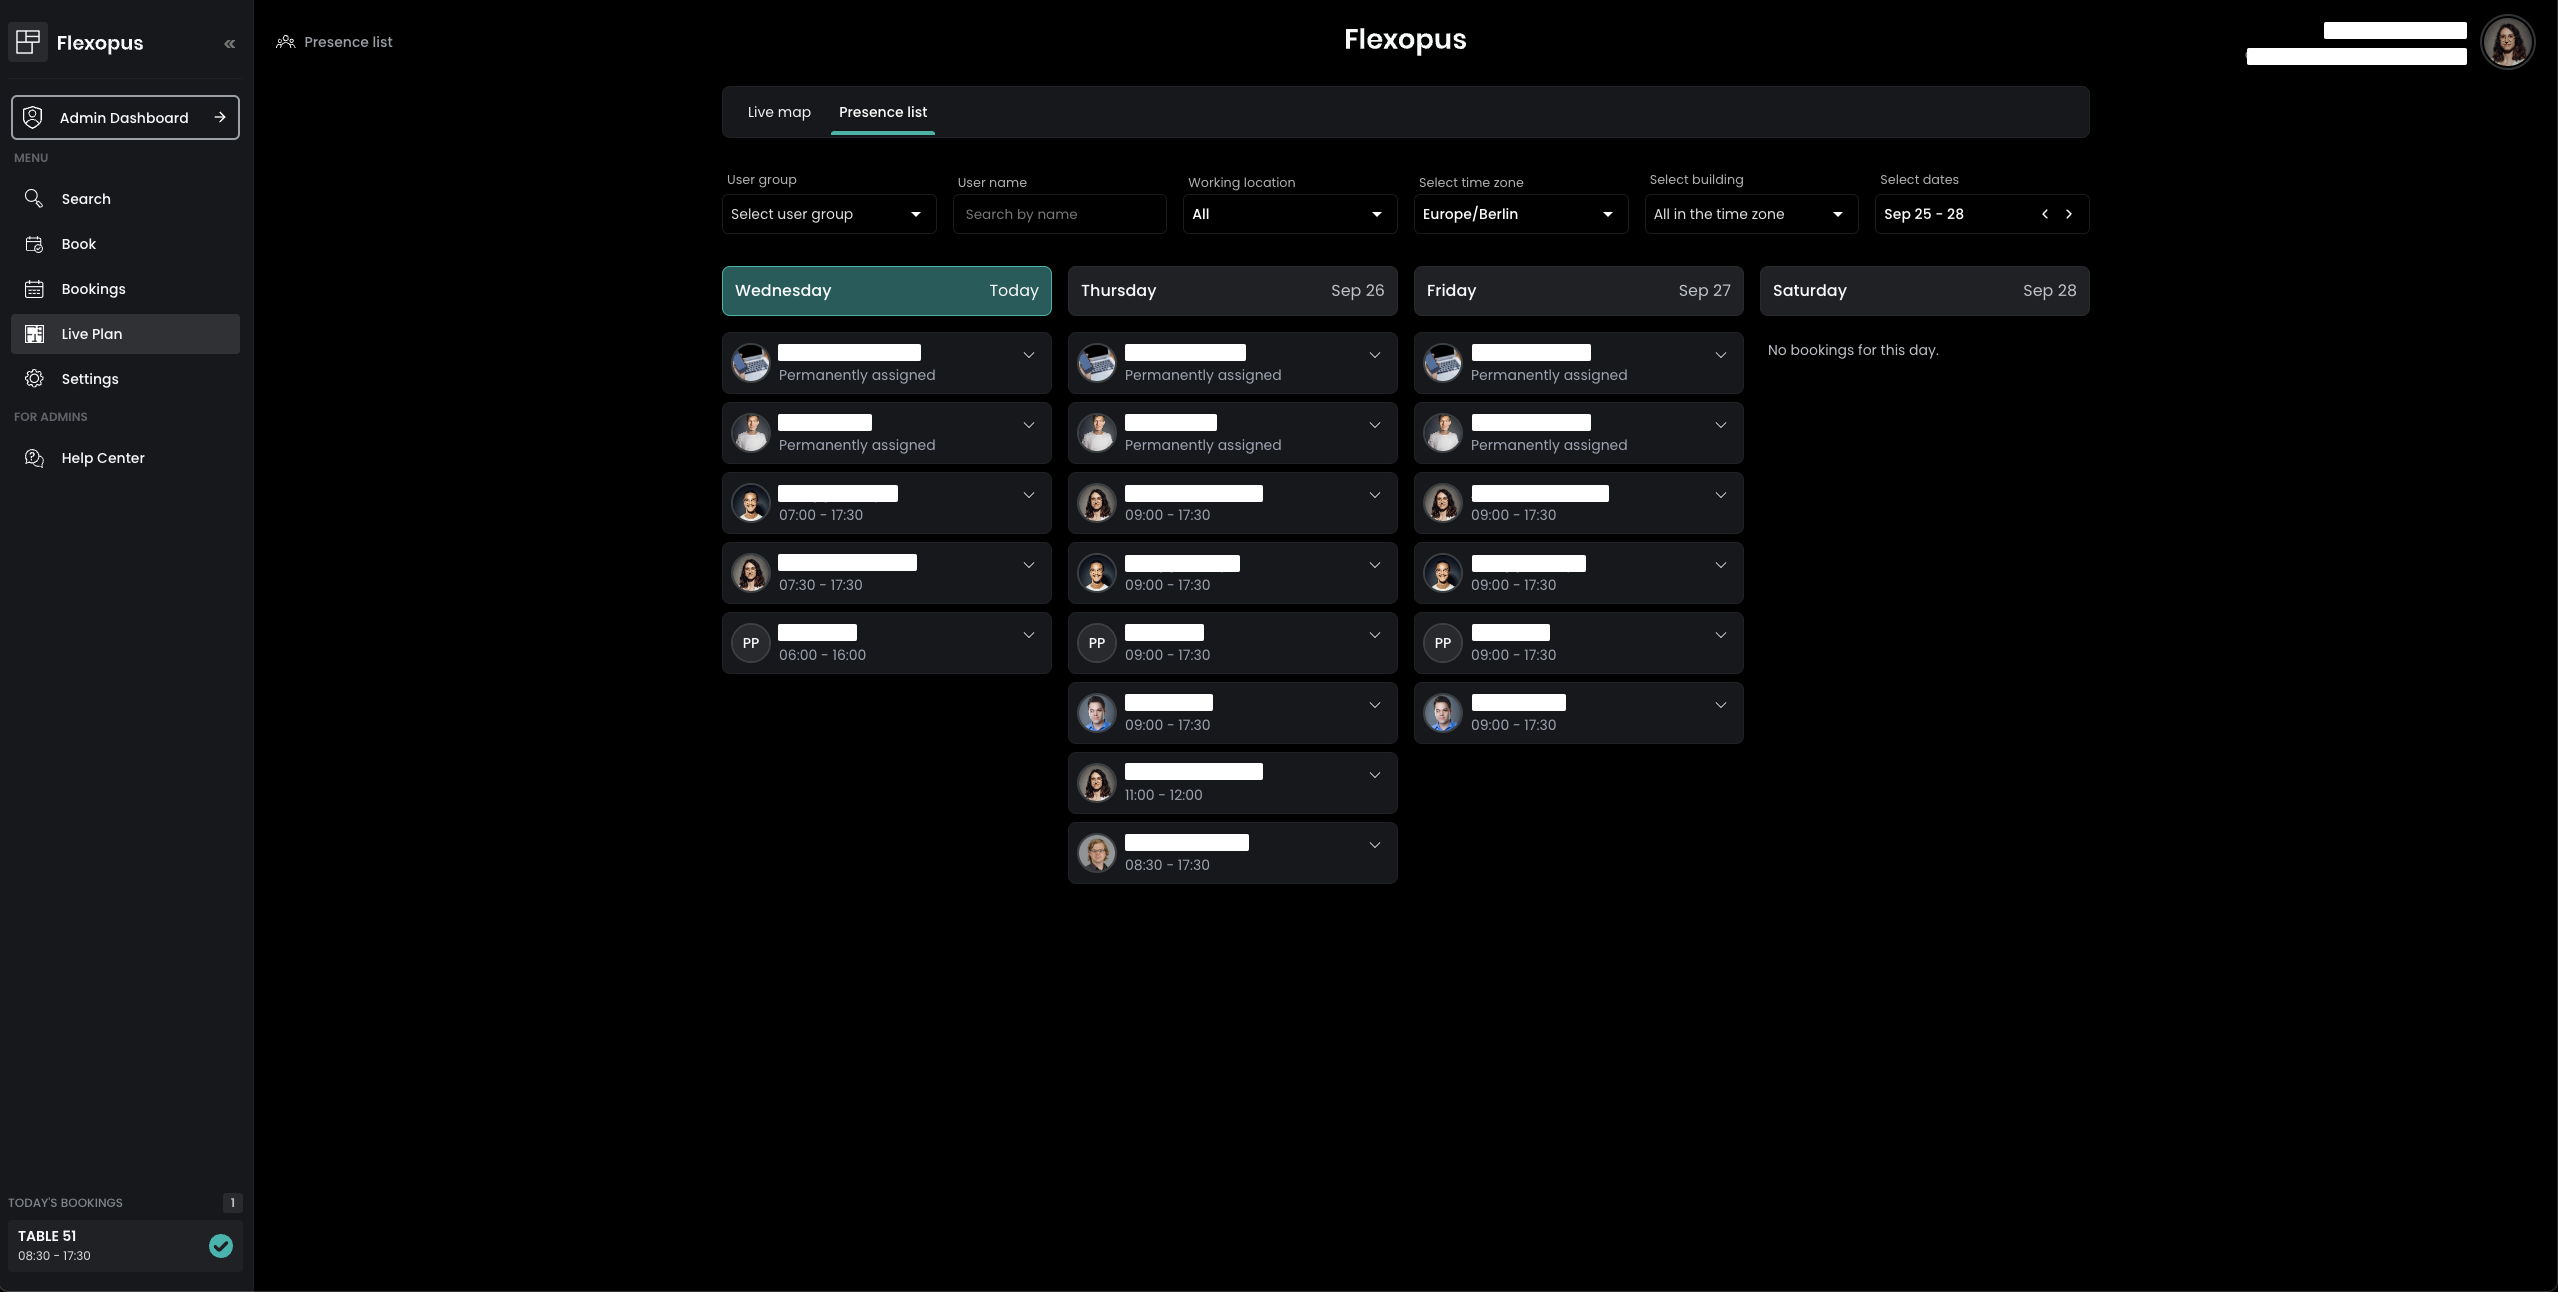Image resolution: width=2558 pixels, height=1292 pixels.
Task: Open Bookings via its calendar icon
Action: [34, 289]
